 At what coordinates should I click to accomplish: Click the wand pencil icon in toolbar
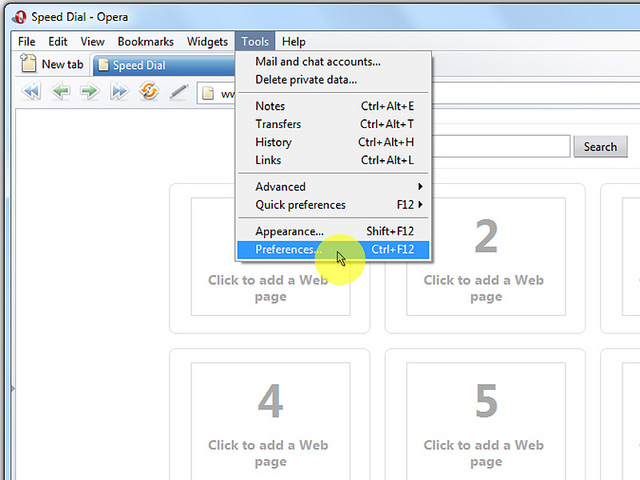point(179,92)
